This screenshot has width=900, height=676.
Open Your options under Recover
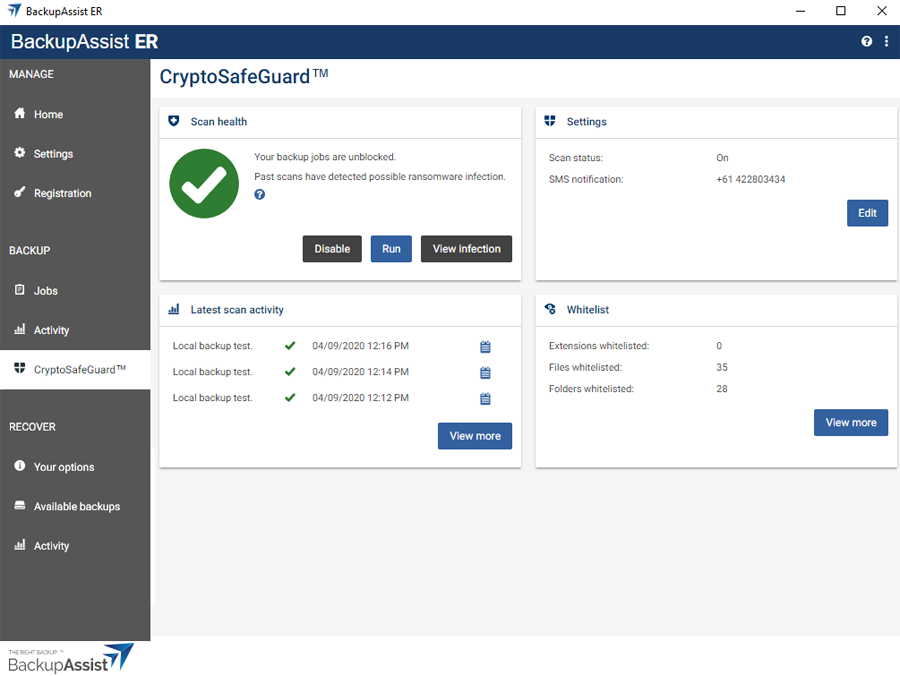(x=75, y=467)
